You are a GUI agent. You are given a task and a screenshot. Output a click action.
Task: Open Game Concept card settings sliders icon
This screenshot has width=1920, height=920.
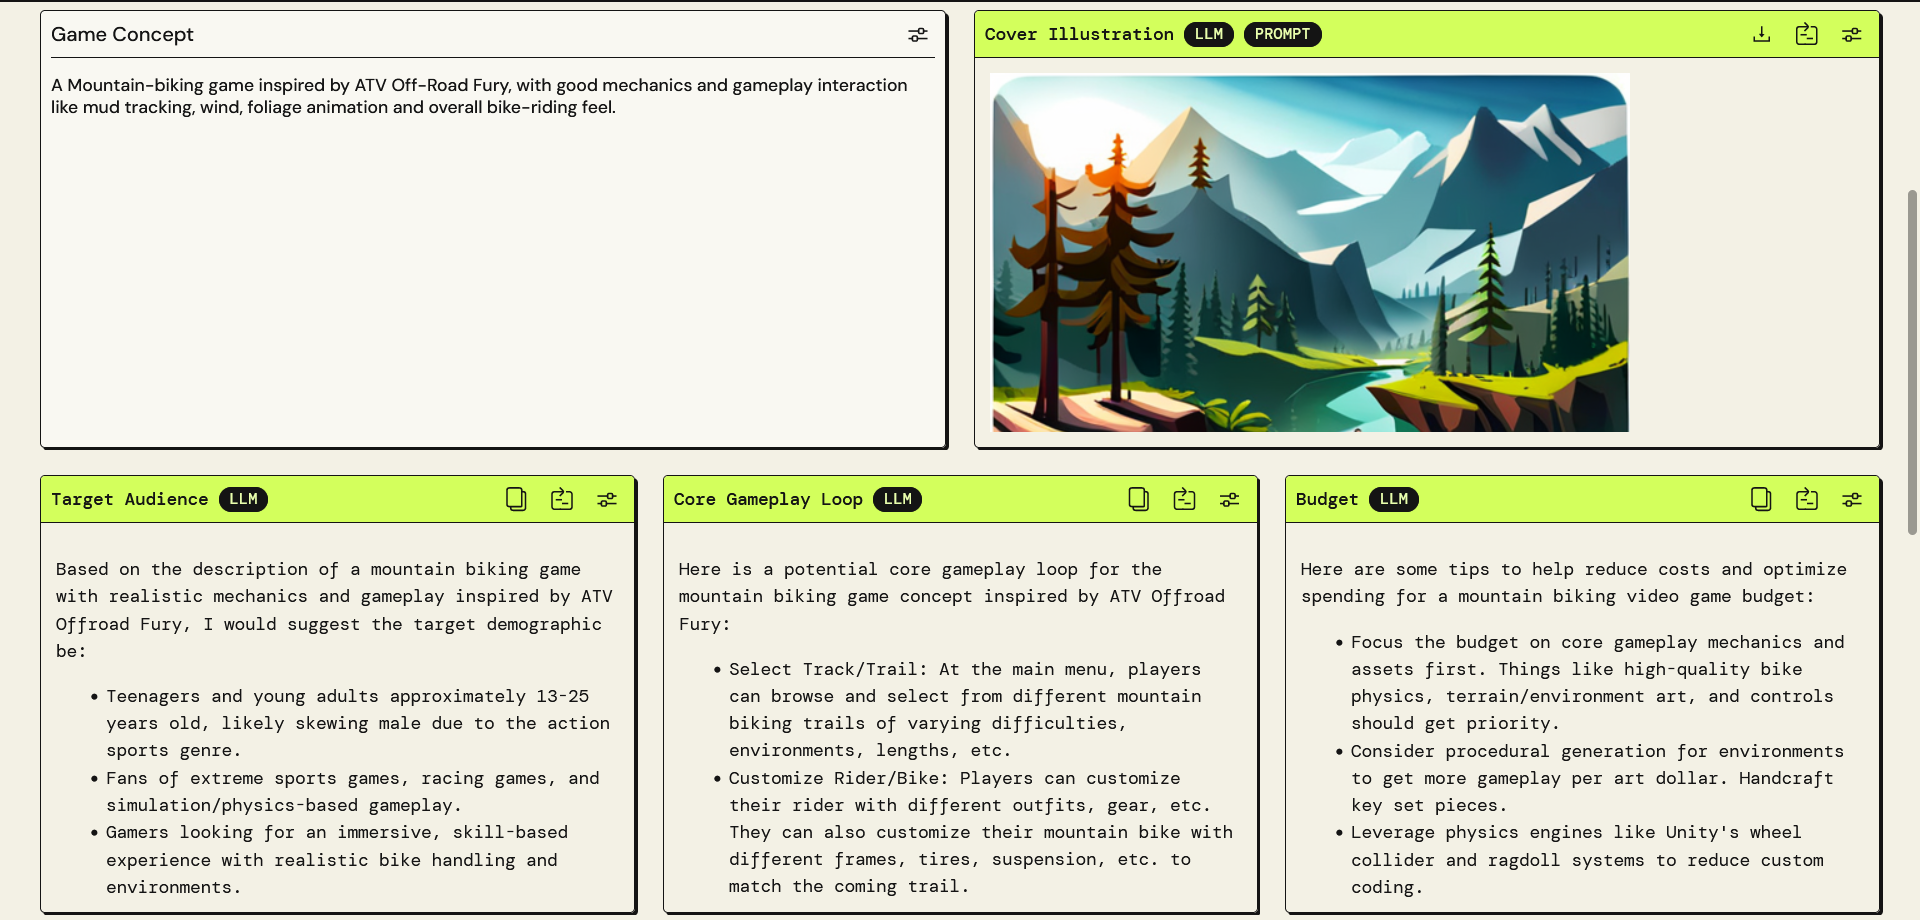pyautogui.click(x=917, y=35)
